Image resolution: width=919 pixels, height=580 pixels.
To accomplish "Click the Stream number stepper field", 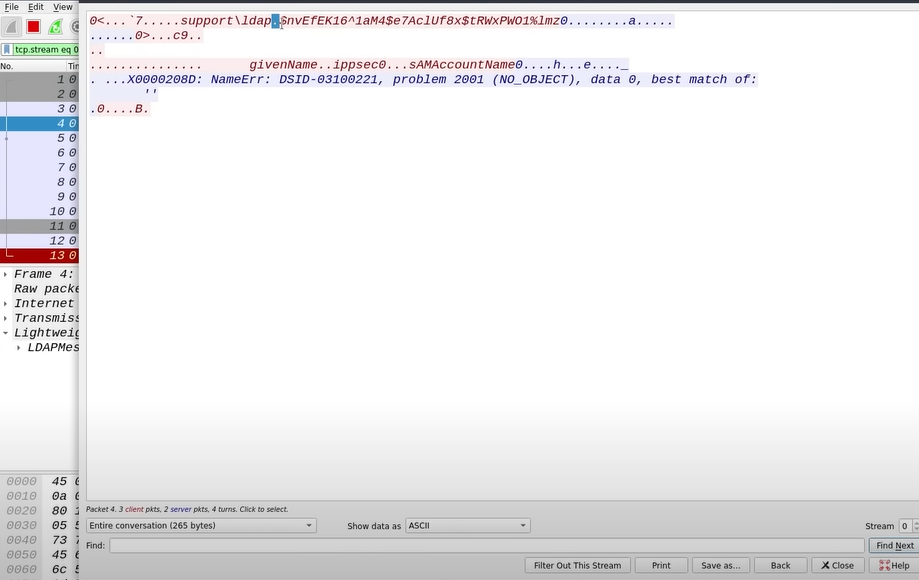I will pos(908,526).
